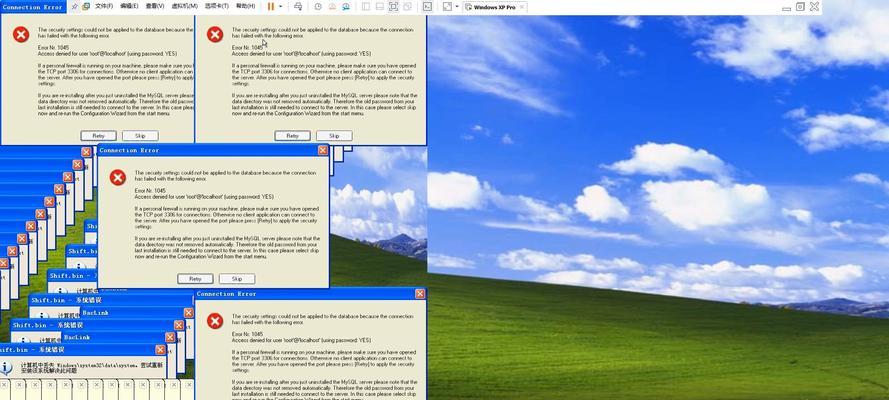
Task: Click the red error icon in the bottom dialog
Action: 215,321
